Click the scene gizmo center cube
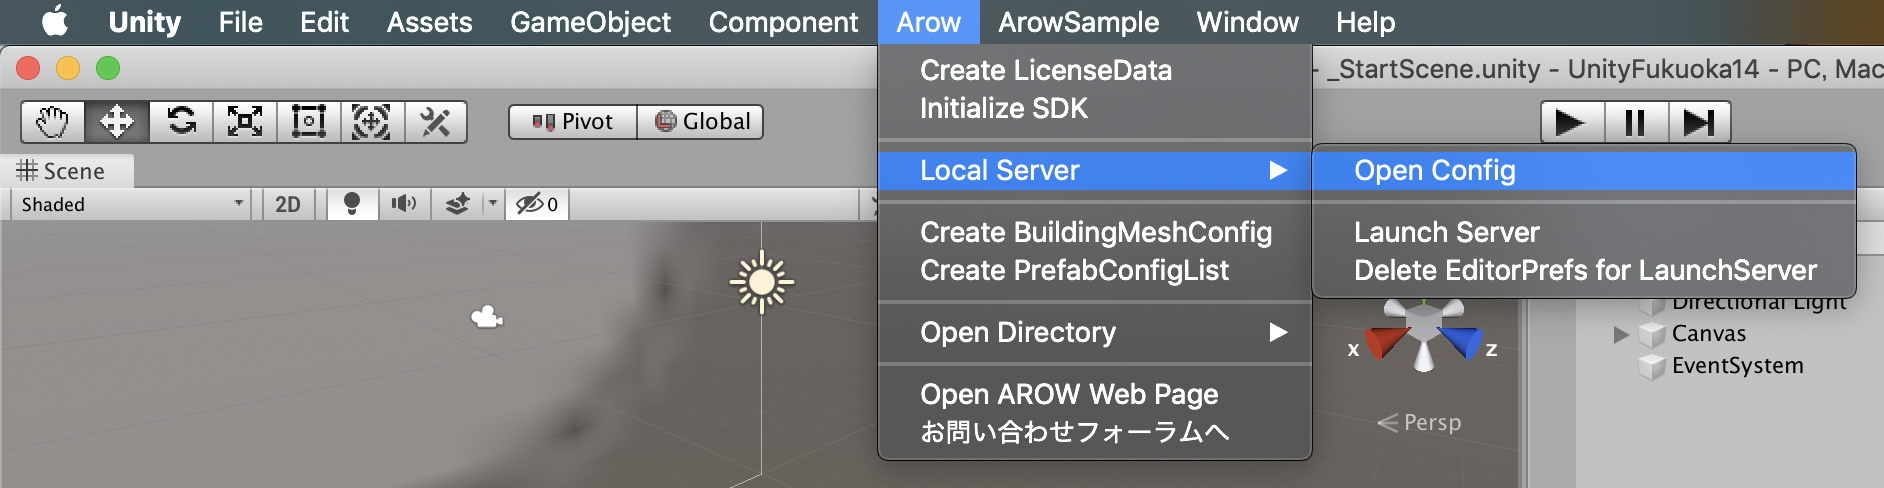 coord(1423,322)
